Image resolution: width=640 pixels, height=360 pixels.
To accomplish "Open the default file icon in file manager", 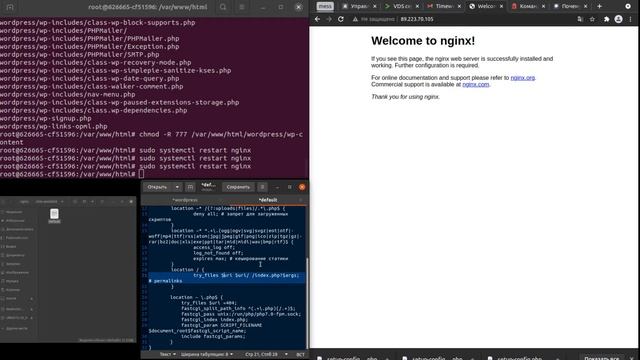I will [x=54, y=216].
